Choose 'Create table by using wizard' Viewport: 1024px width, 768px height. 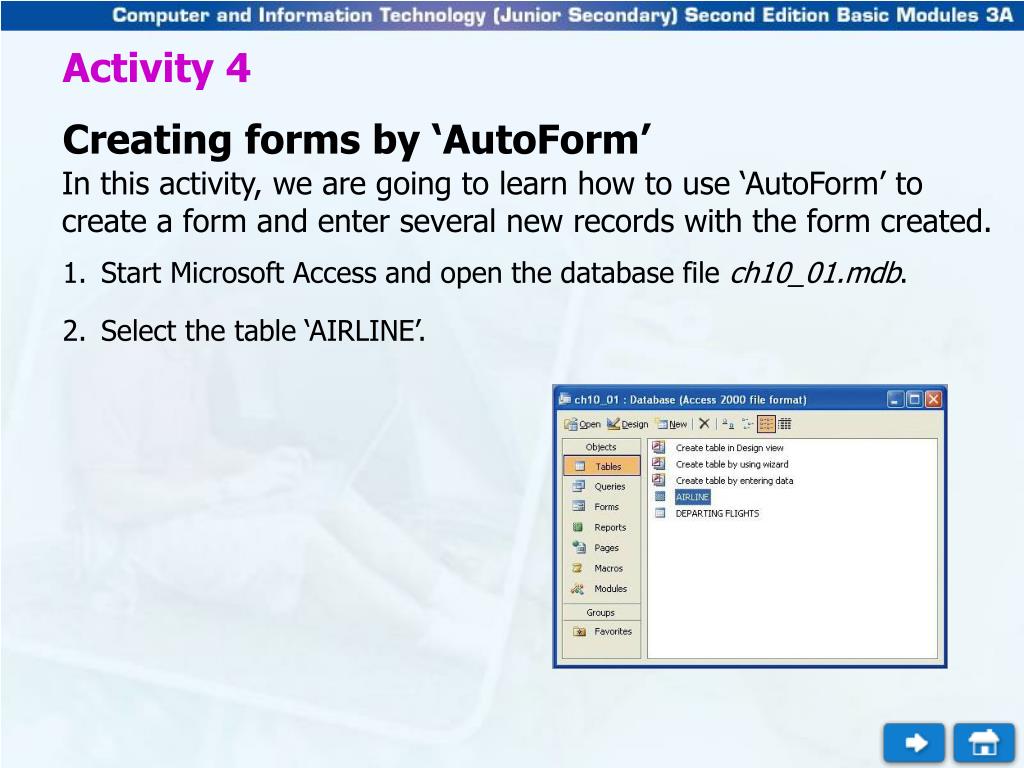[x=732, y=464]
